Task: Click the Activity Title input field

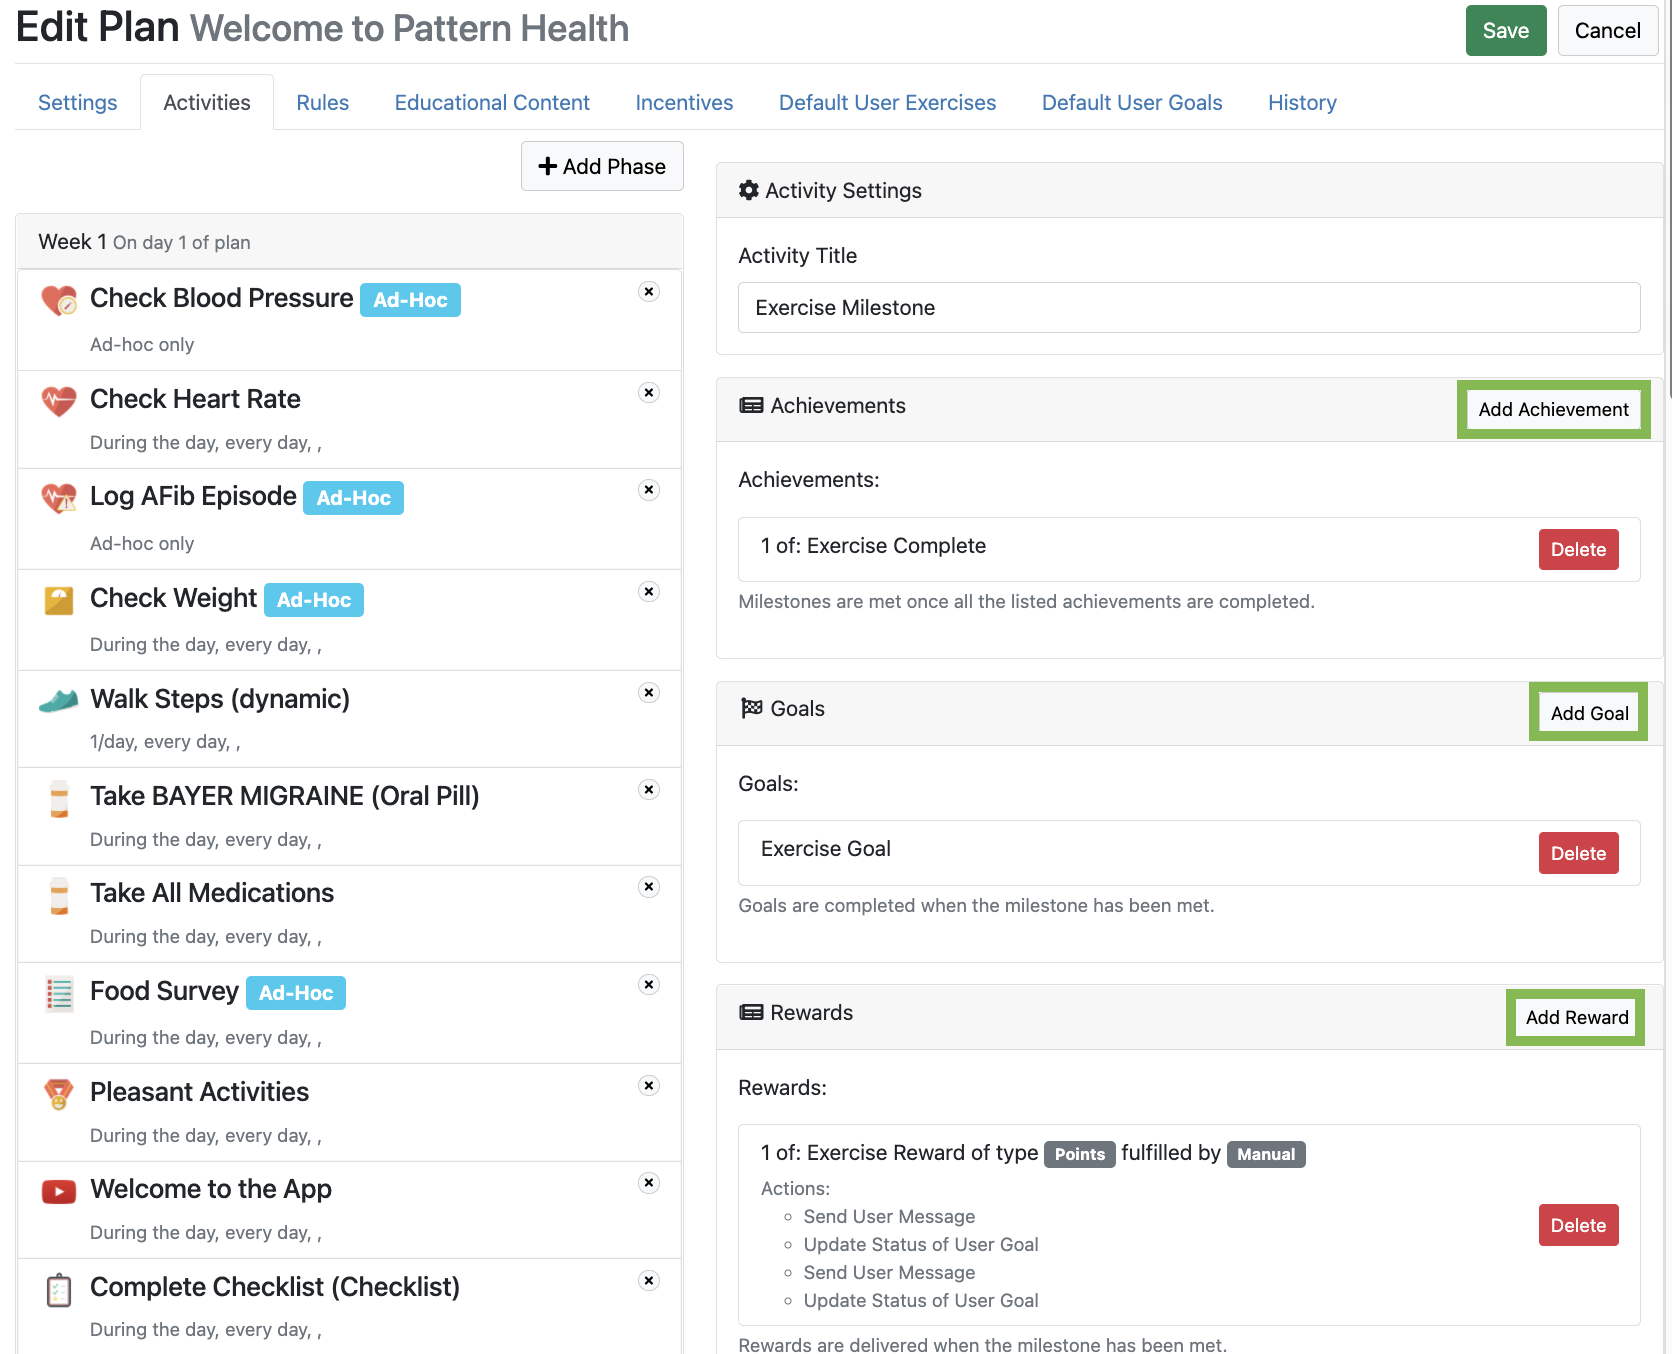Action: pyautogui.click(x=1188, y=308)
